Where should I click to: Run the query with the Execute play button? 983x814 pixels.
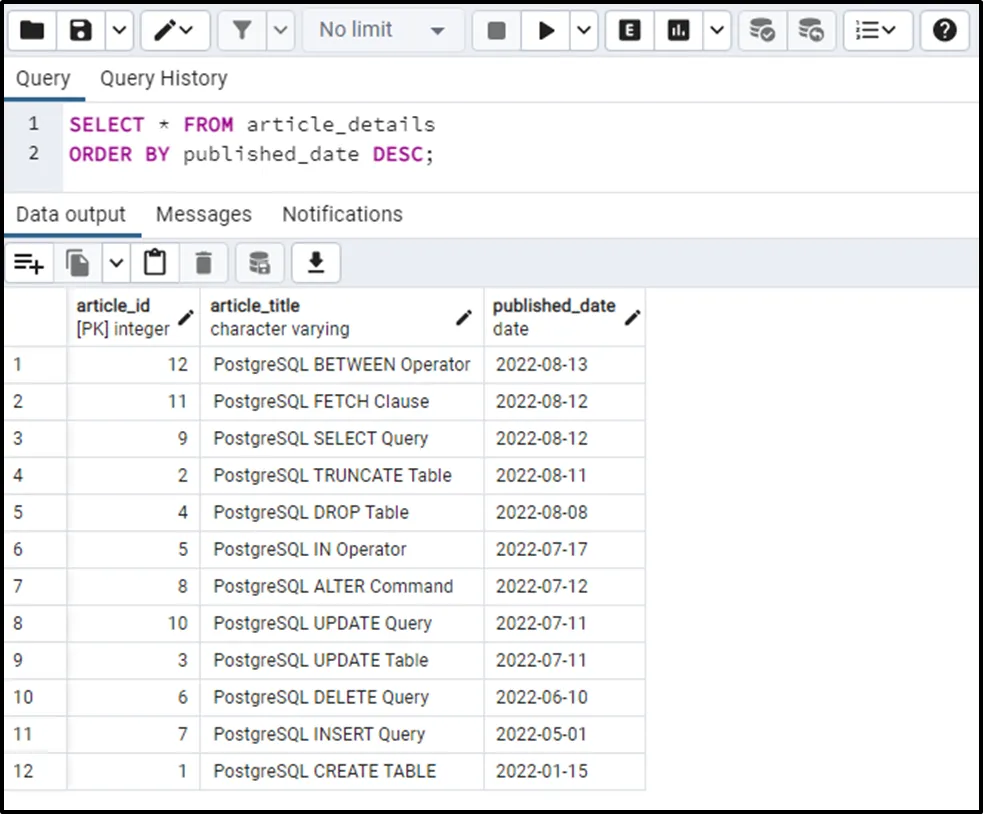[x=546, y=31]
